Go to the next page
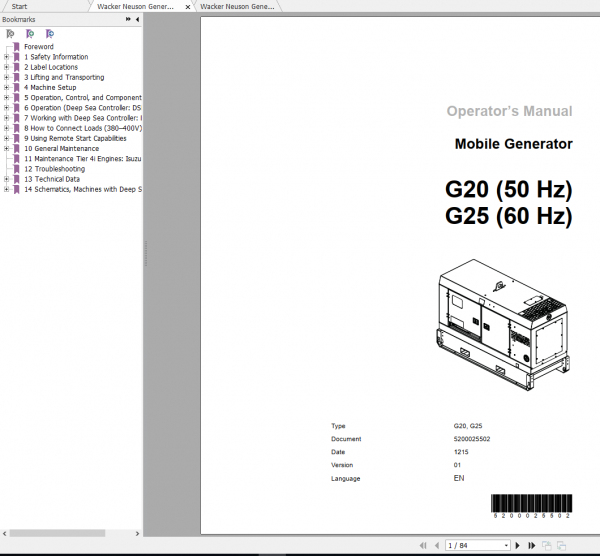Viewport: 600px width, 556px height. (x=517, y=545)
